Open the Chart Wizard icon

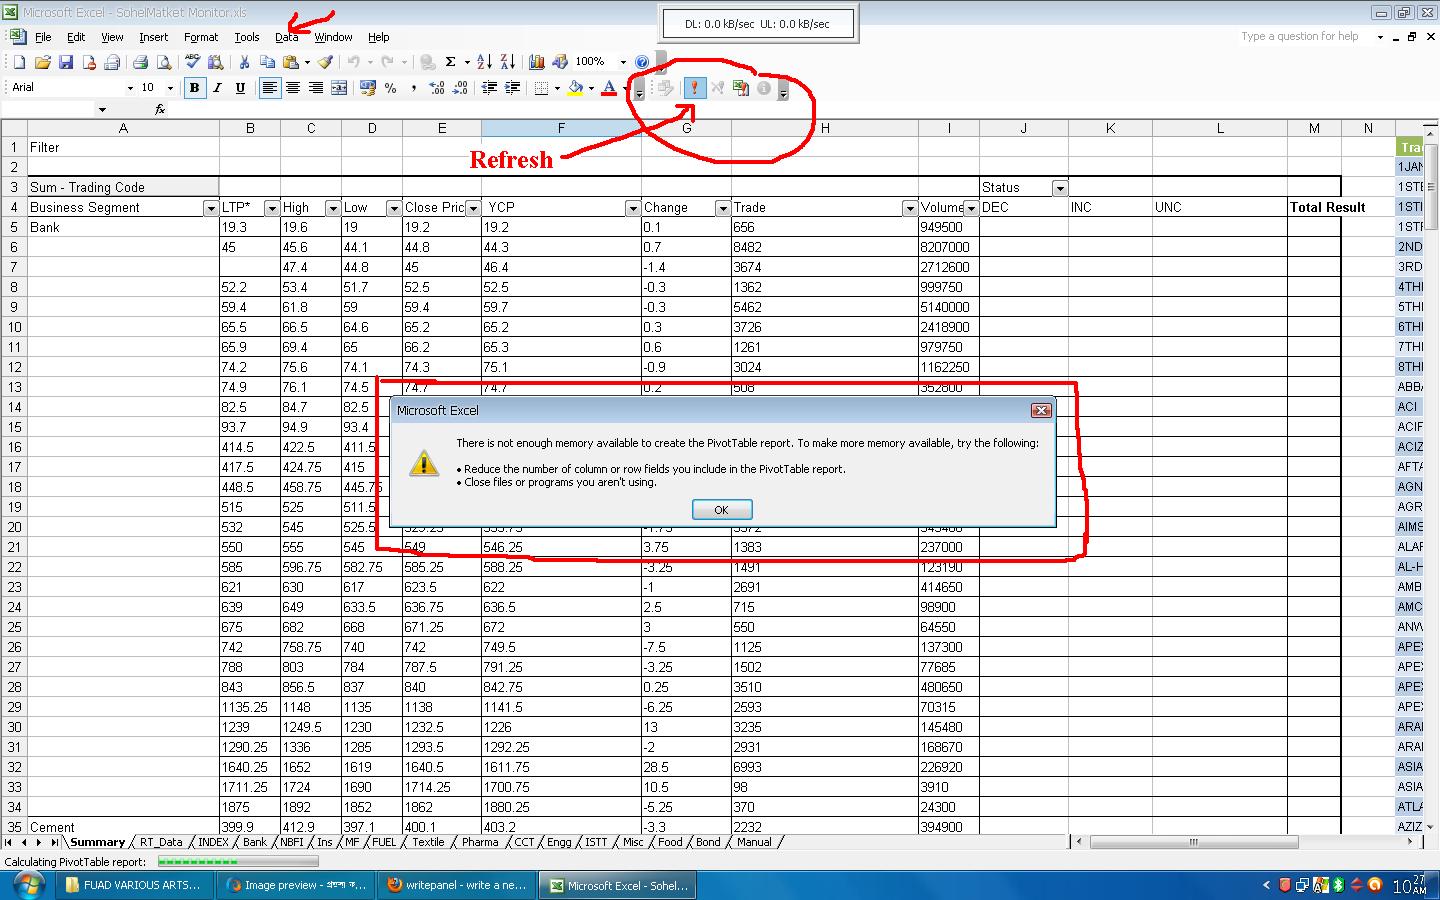coord(536,62)
